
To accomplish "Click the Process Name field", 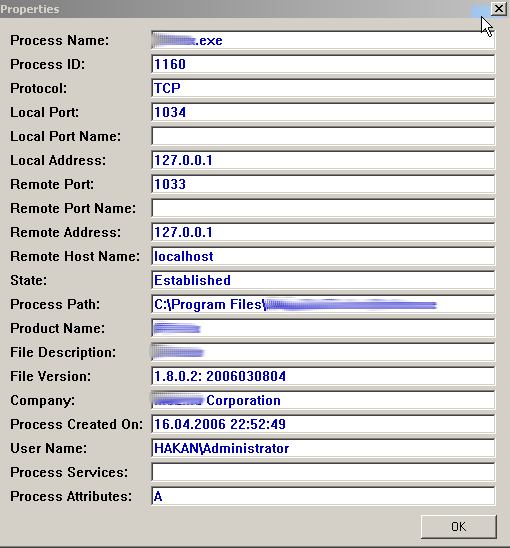I will 323,40.
